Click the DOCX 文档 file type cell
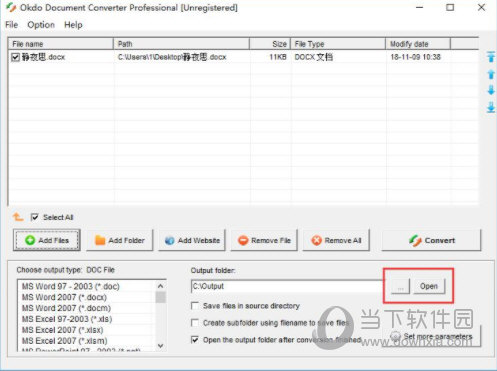This screenshot has width=497, height=371. (x=314, y=57)
